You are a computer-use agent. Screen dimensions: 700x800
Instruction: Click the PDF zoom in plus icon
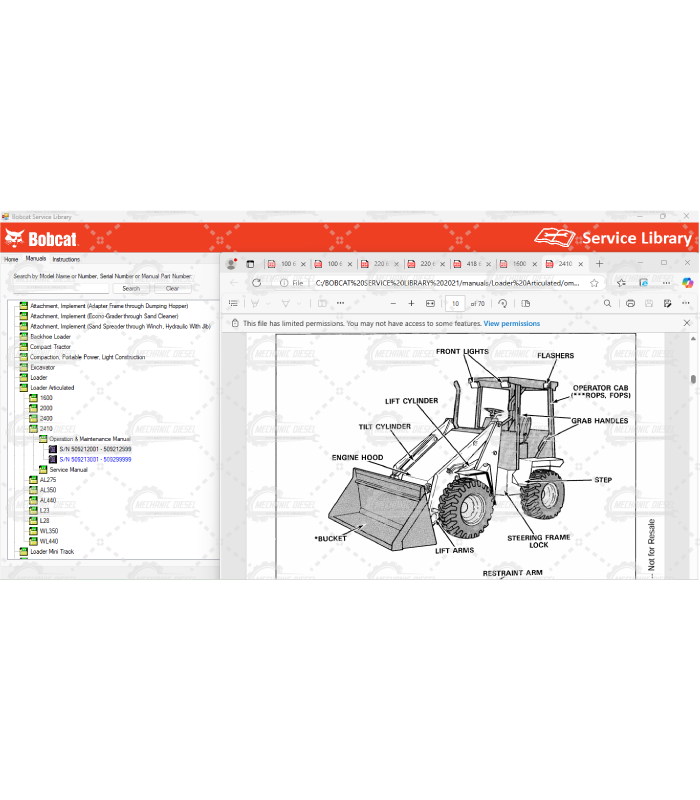click(x=411, y=303)
